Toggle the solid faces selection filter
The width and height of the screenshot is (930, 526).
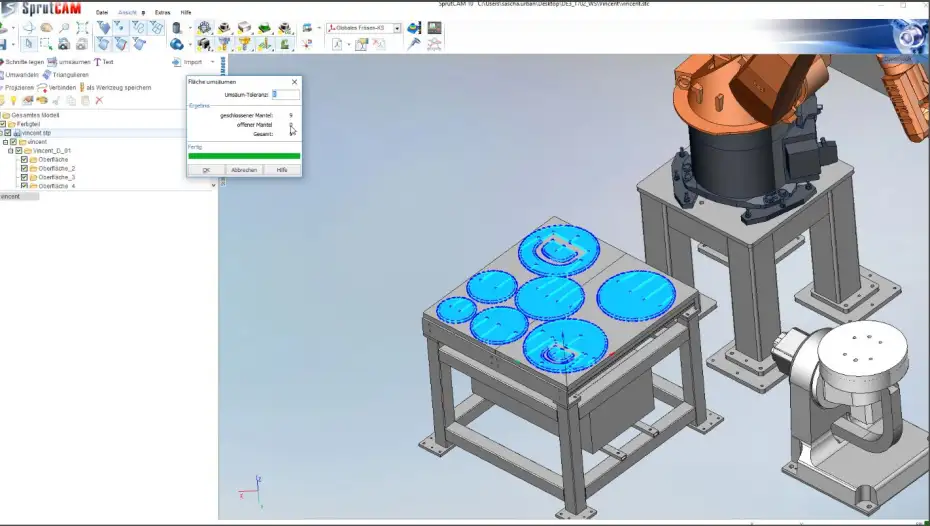(104, 27)
